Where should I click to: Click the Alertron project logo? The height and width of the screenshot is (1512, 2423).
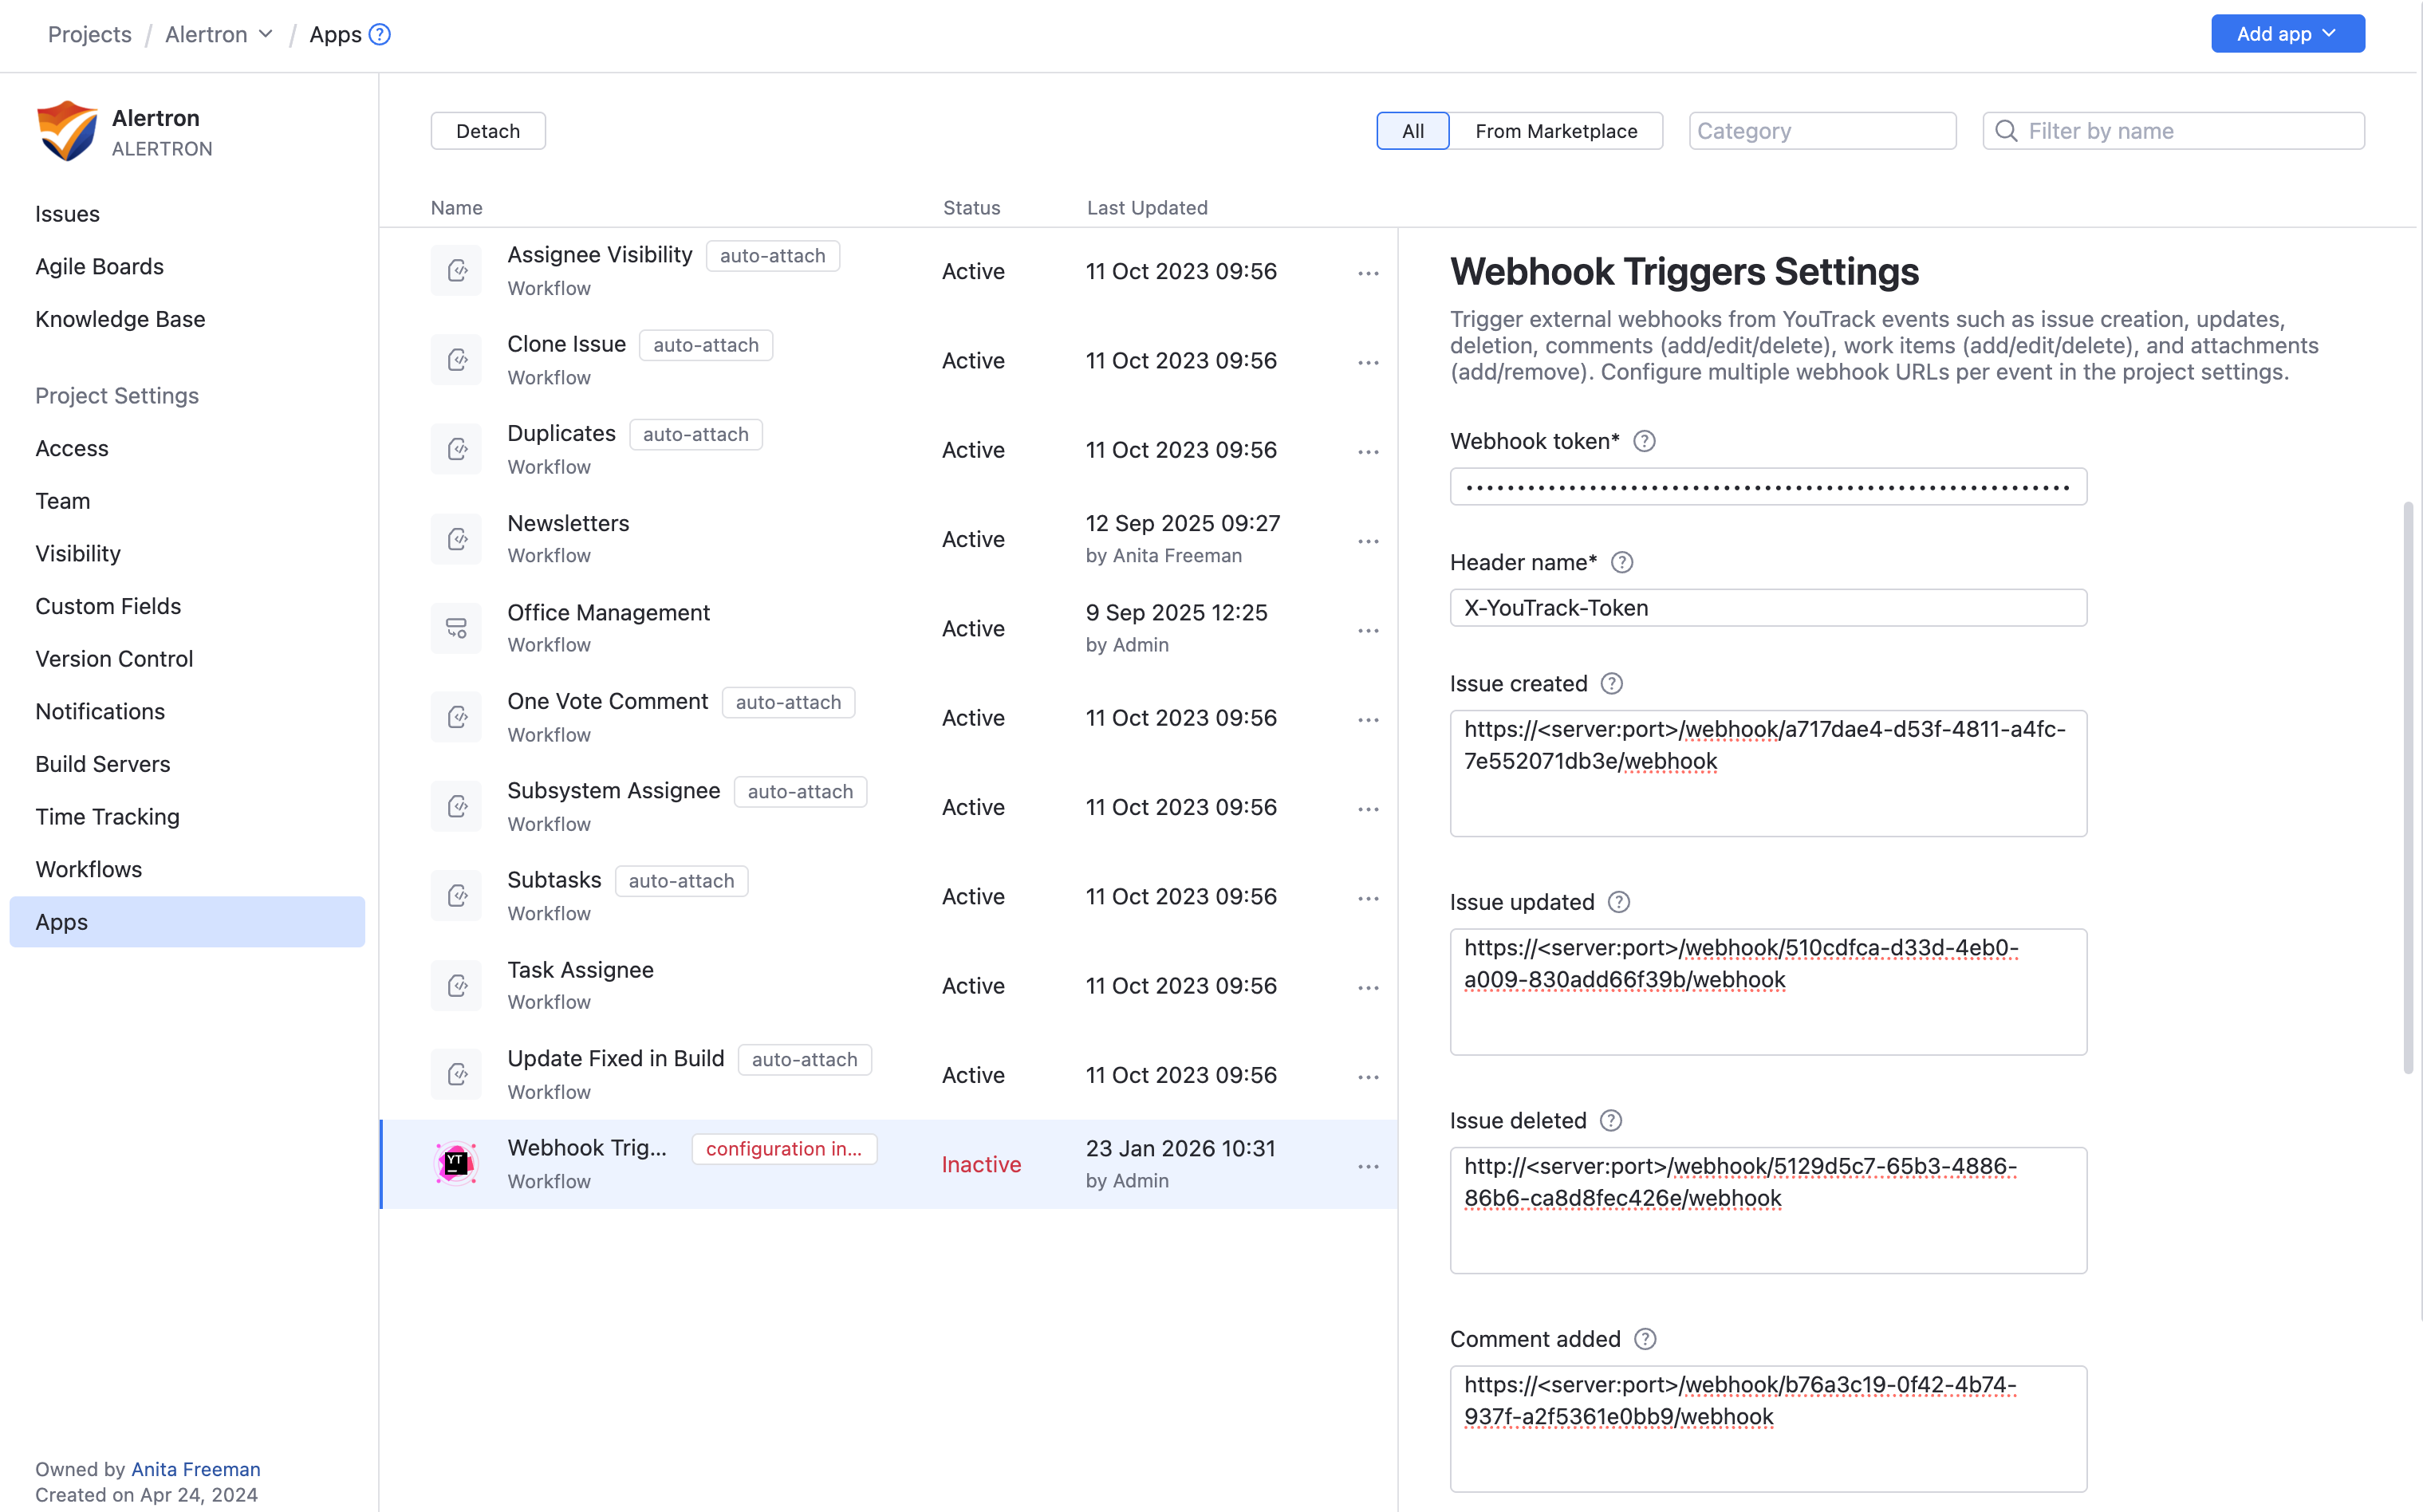coord(66,131)
